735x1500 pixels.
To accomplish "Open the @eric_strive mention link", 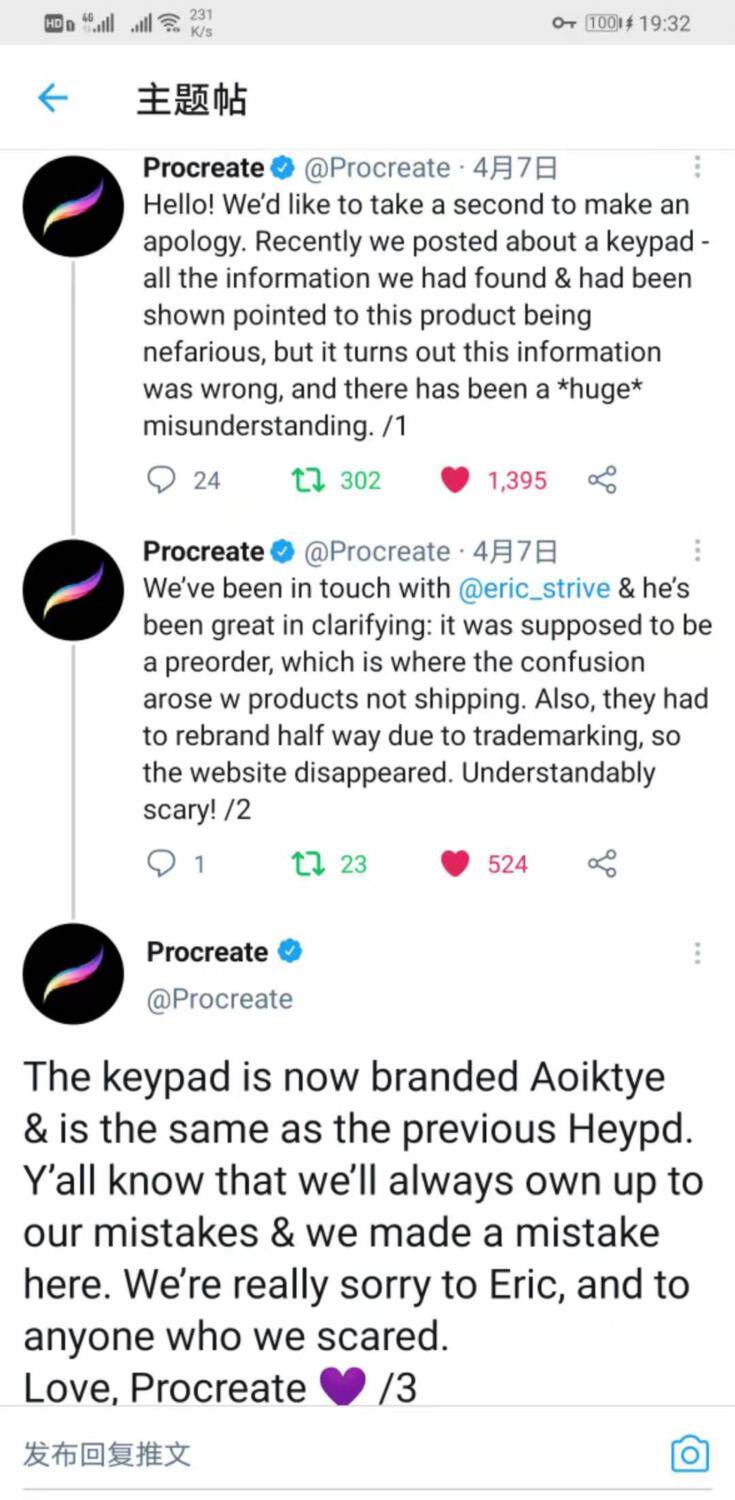I will (x=533, y=588).
